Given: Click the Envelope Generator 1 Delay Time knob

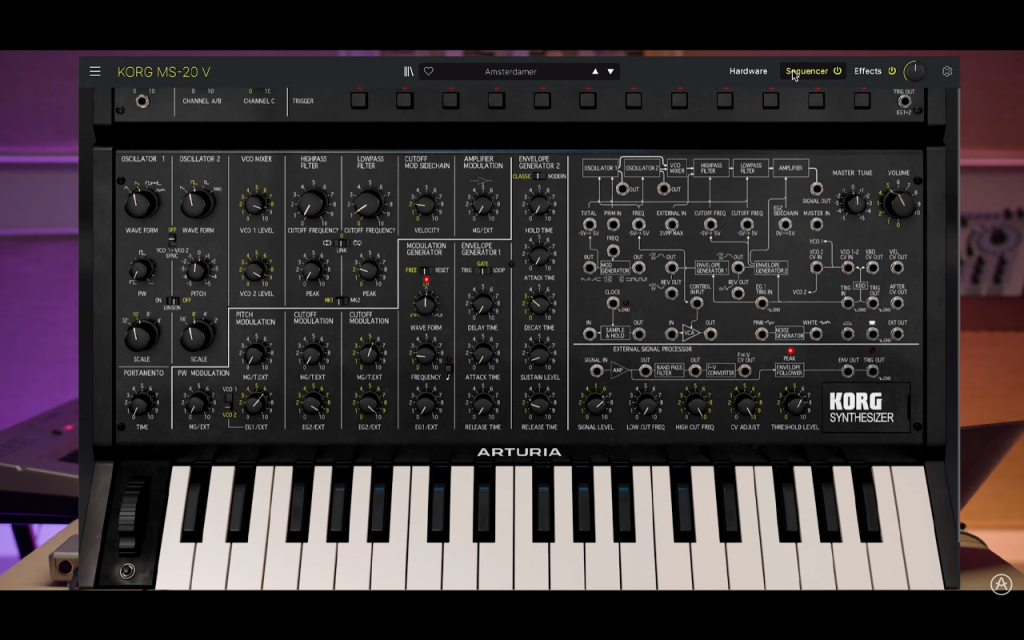Looking at the screenshot, I should click(482, 303).
